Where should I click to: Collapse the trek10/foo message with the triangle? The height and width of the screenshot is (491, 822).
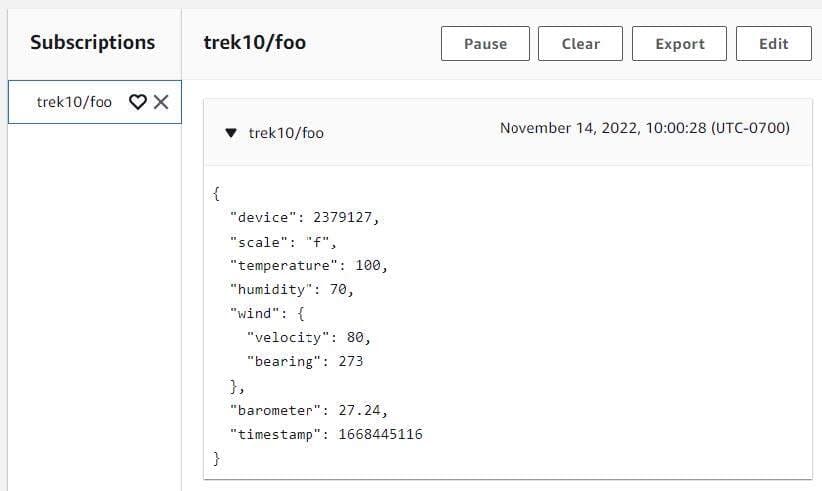click(x=231, y=132)
